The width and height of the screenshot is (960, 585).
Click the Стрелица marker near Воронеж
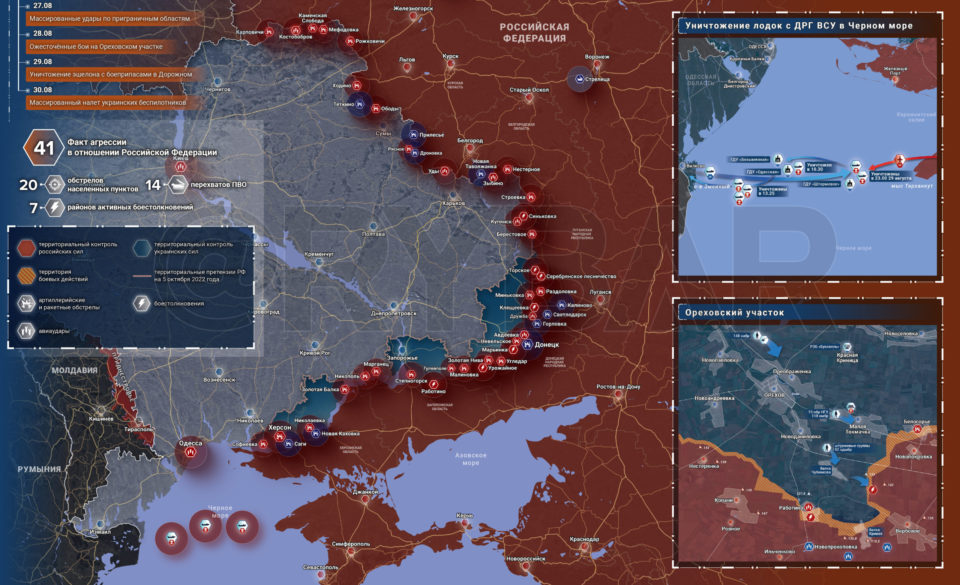pos(579,78)
